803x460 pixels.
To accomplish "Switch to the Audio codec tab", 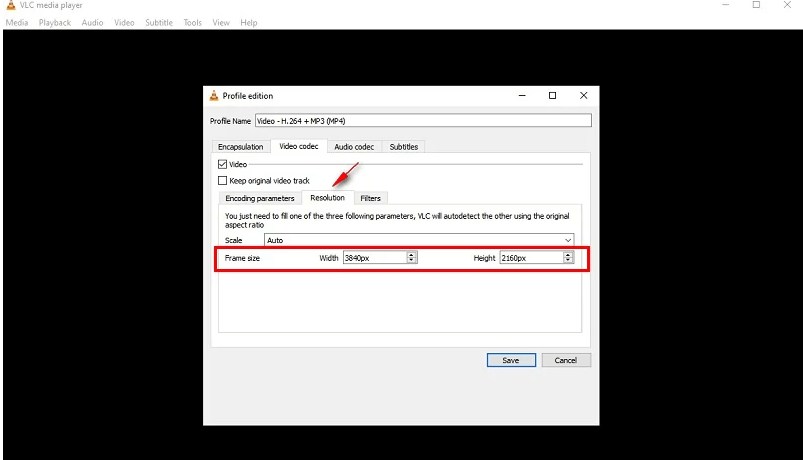I will click(x=354, y=147).
